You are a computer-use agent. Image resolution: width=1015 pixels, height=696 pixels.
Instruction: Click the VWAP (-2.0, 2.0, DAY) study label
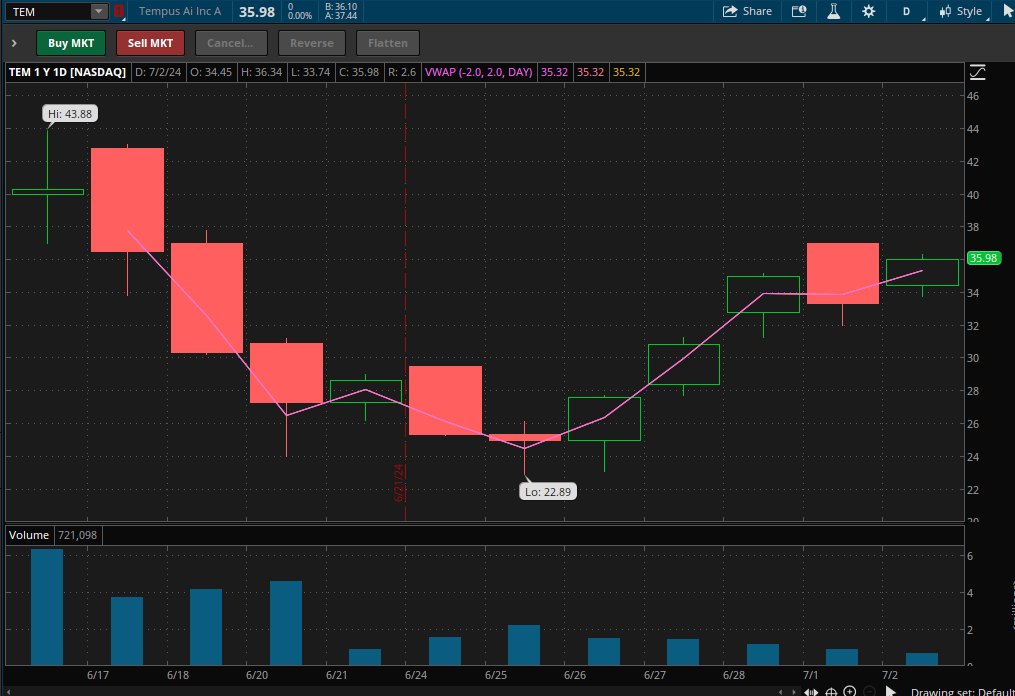[x=478, y=72]
